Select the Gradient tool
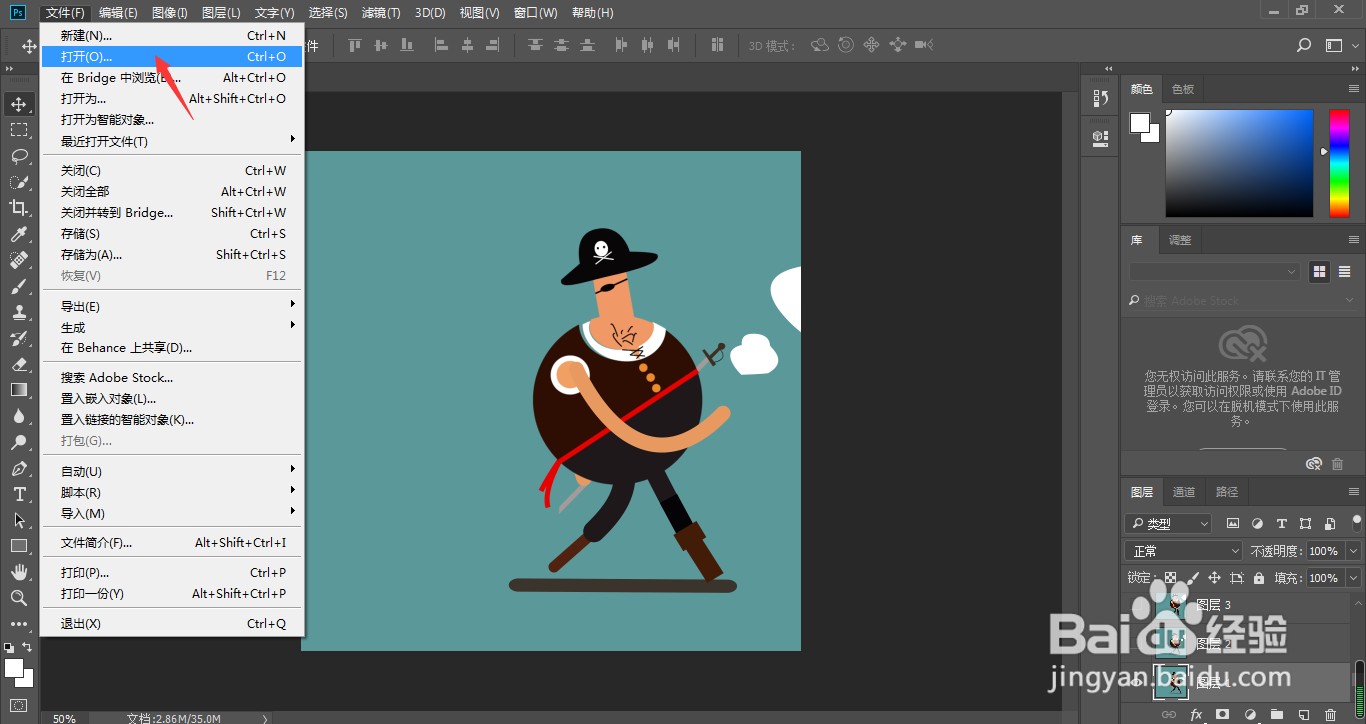The image size is (1366, 724). pos(19,390)
